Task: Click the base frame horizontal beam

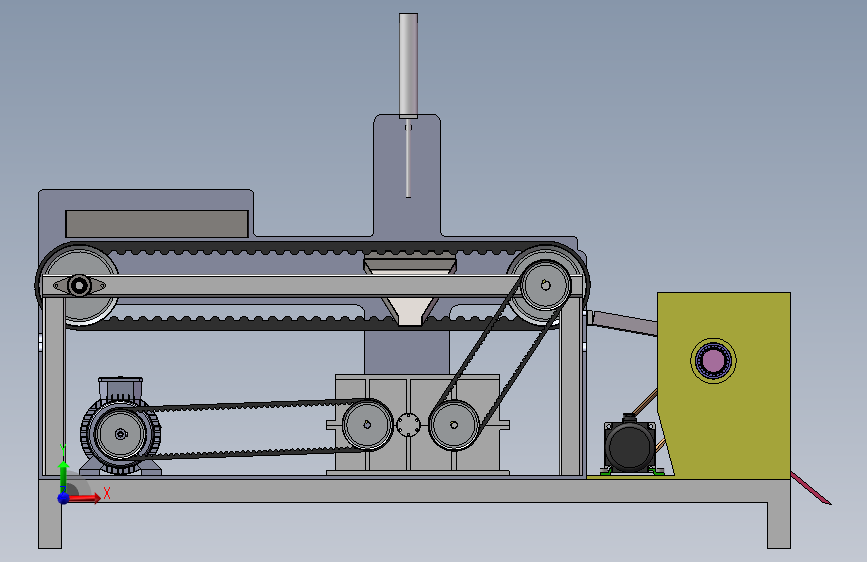Action: click(415, 491)
